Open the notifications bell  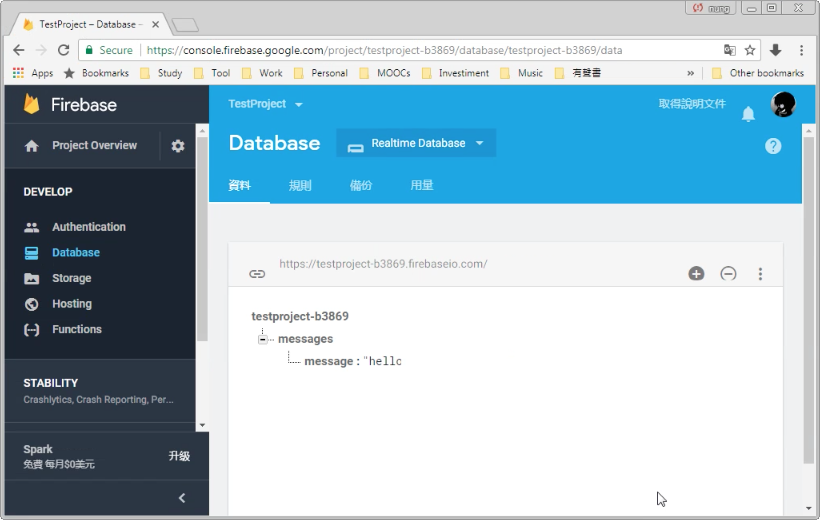coord(748,114)
